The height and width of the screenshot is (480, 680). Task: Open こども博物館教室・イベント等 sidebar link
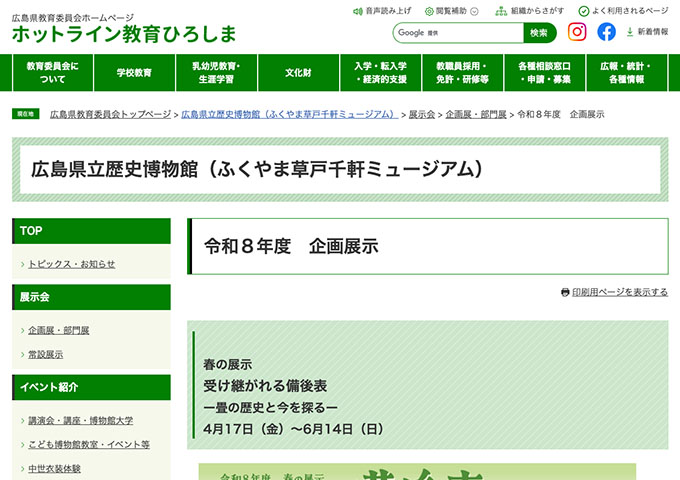click(x=89, y=444)
